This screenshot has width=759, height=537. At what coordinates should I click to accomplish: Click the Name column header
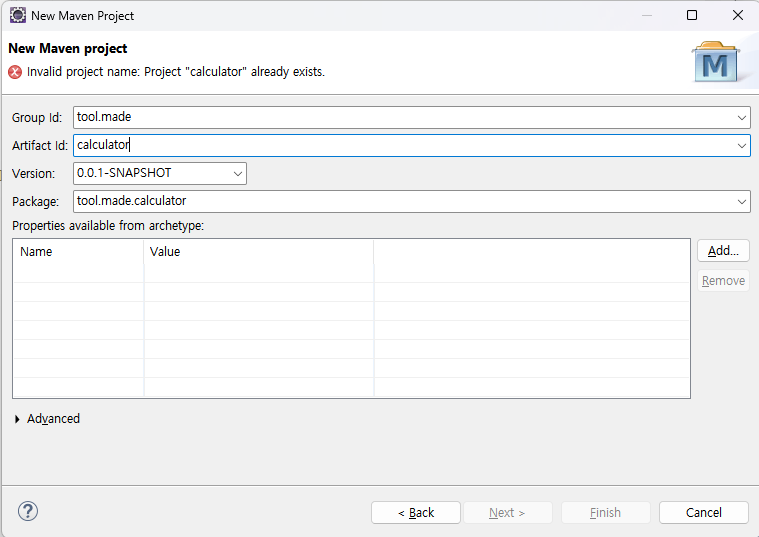[78, 252]
